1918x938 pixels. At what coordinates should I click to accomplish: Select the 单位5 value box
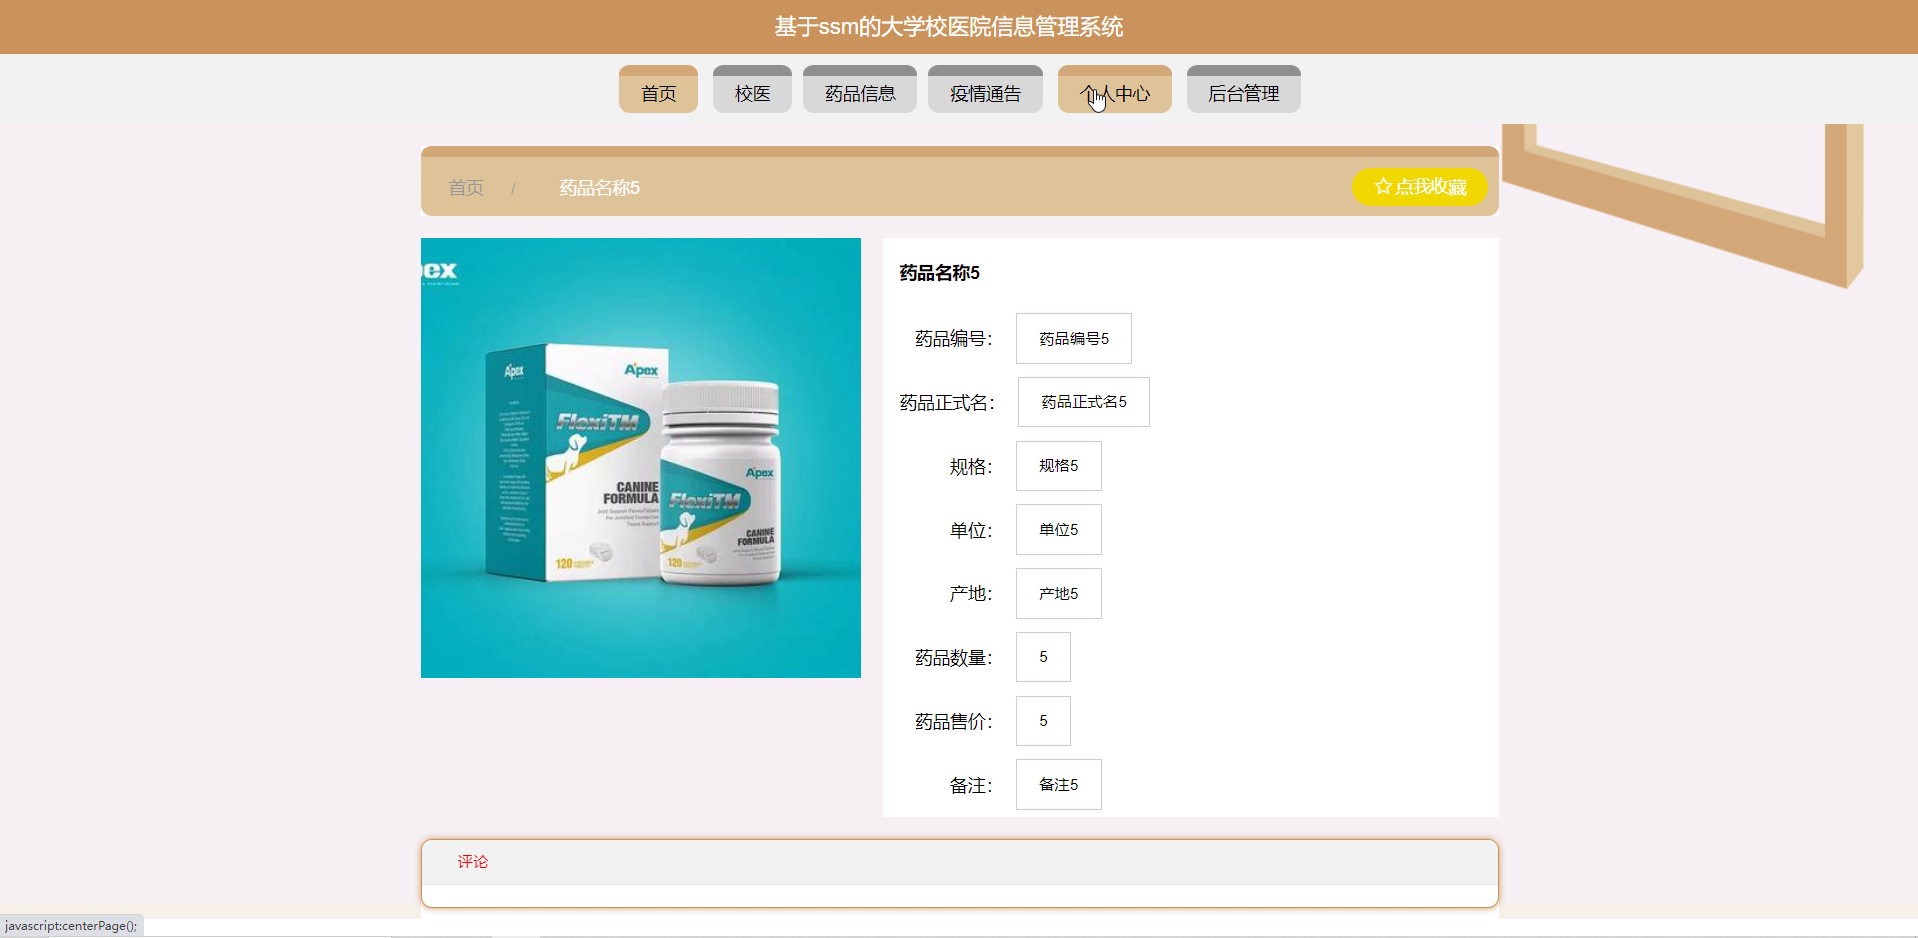click(1059, 530)
